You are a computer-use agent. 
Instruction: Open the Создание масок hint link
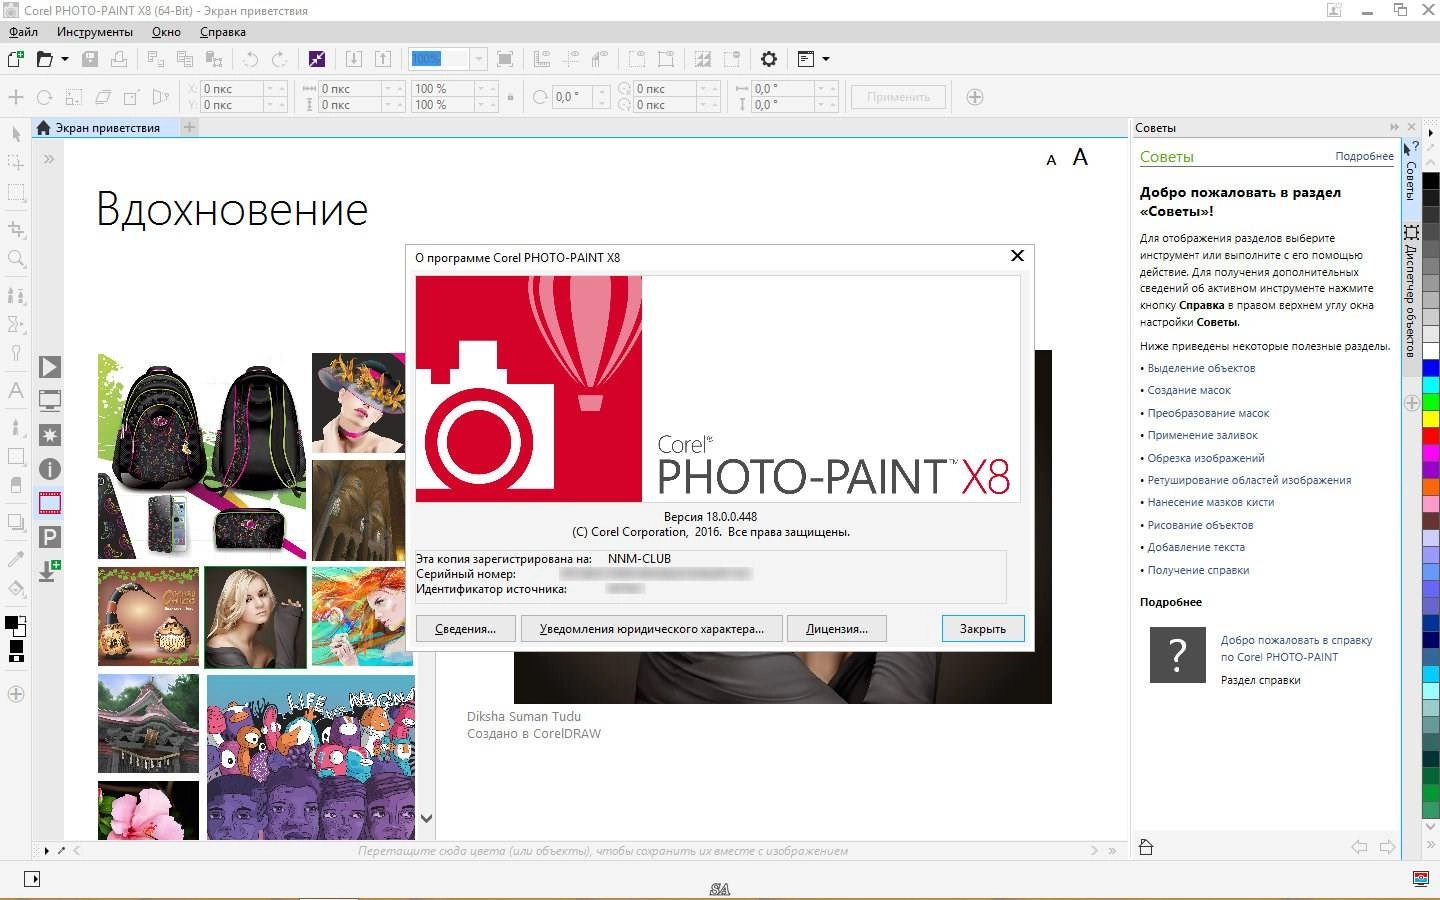pos(1189,390)
